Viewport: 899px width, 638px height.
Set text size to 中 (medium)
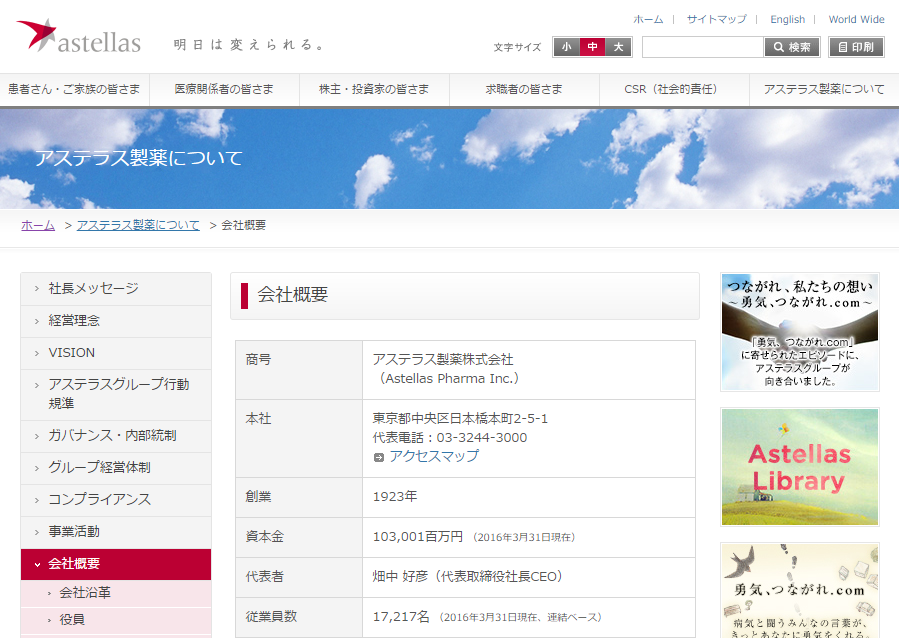click(592, 47)
